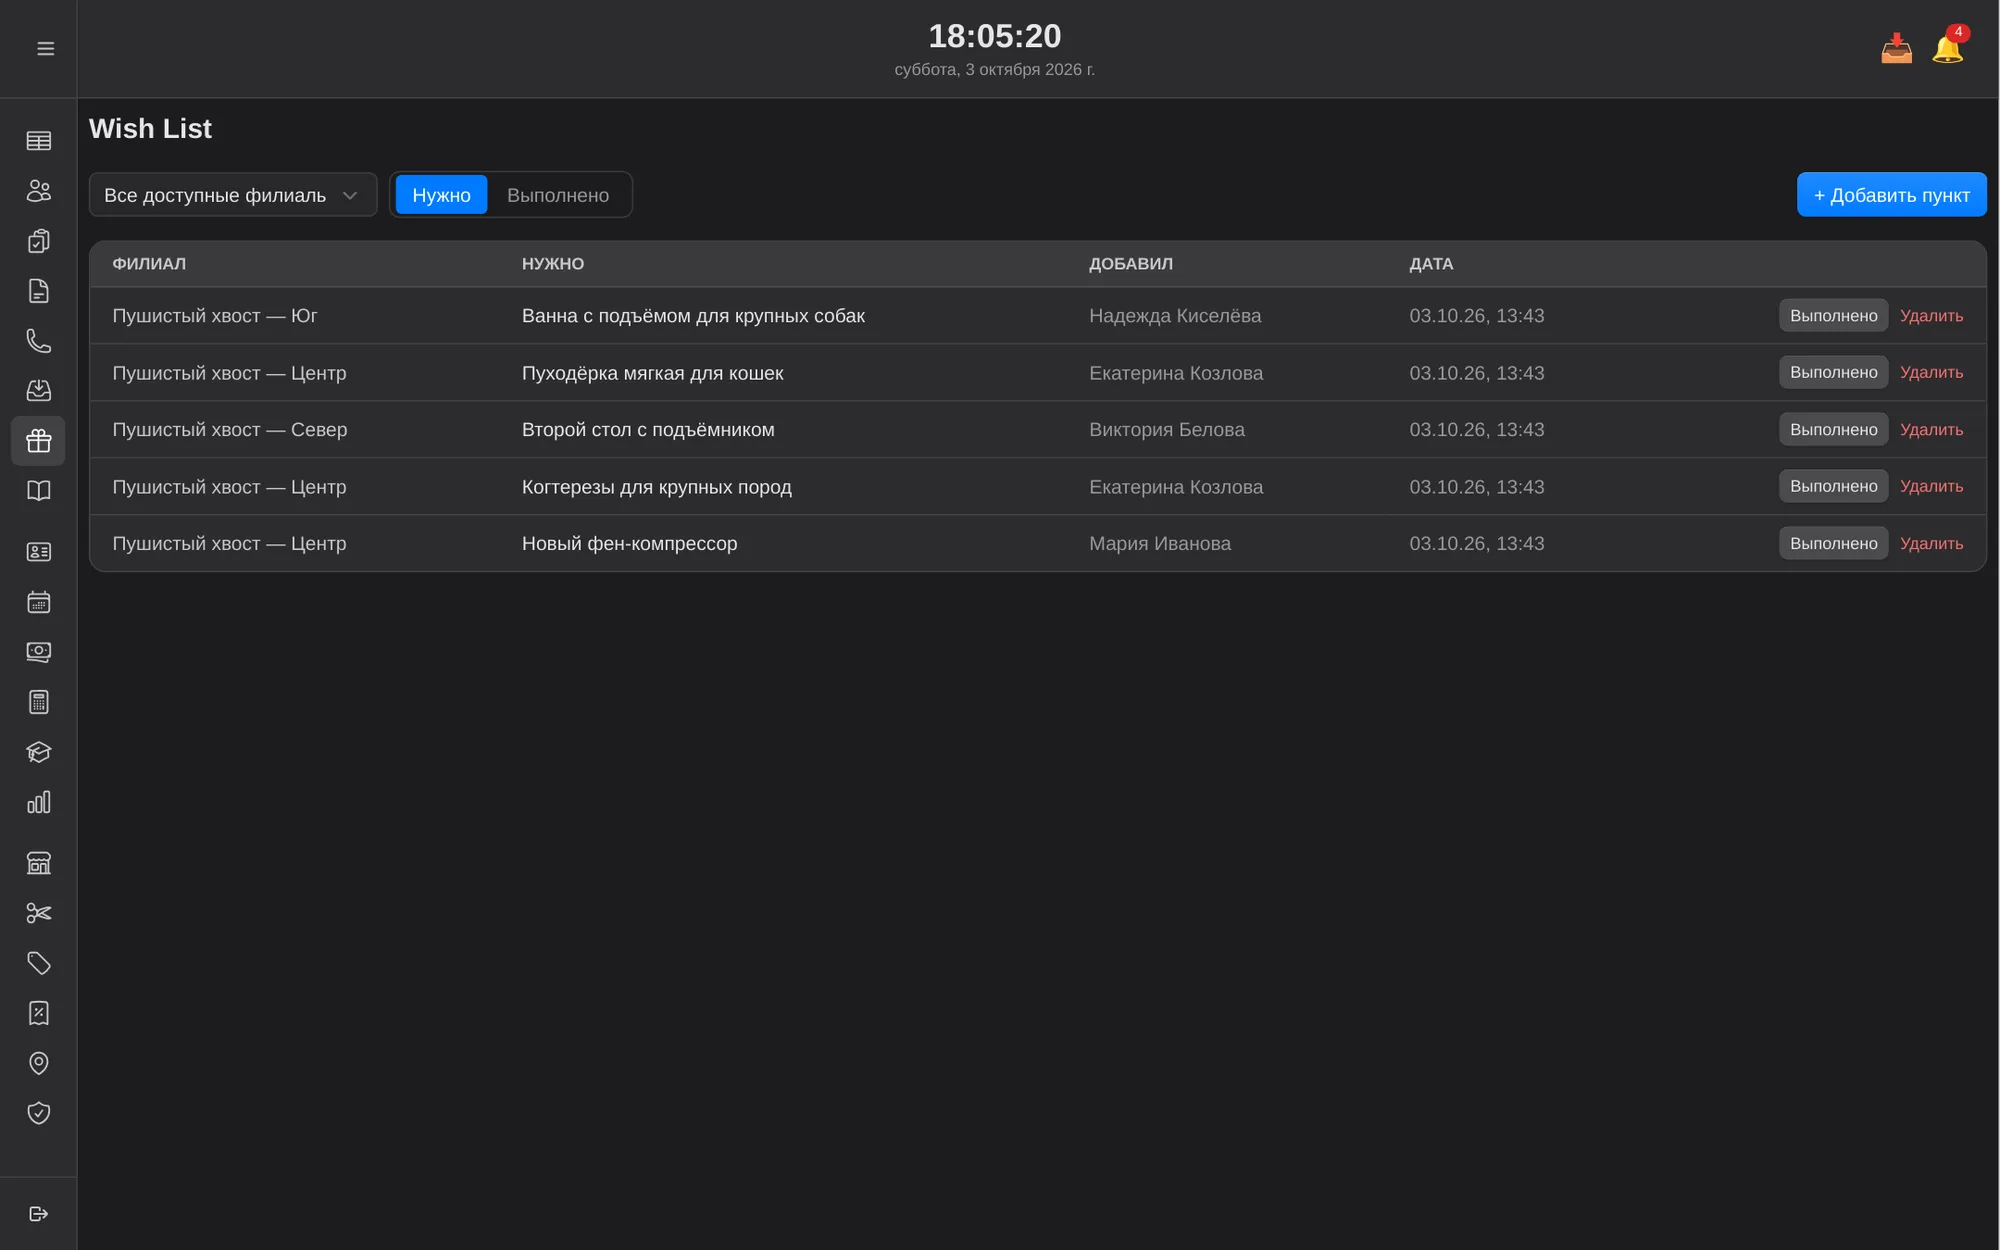Delete the 'Пуходёрка мягкая для кошек' row
Viewport: 2000px width, 1250px height.
(1931, 372)
